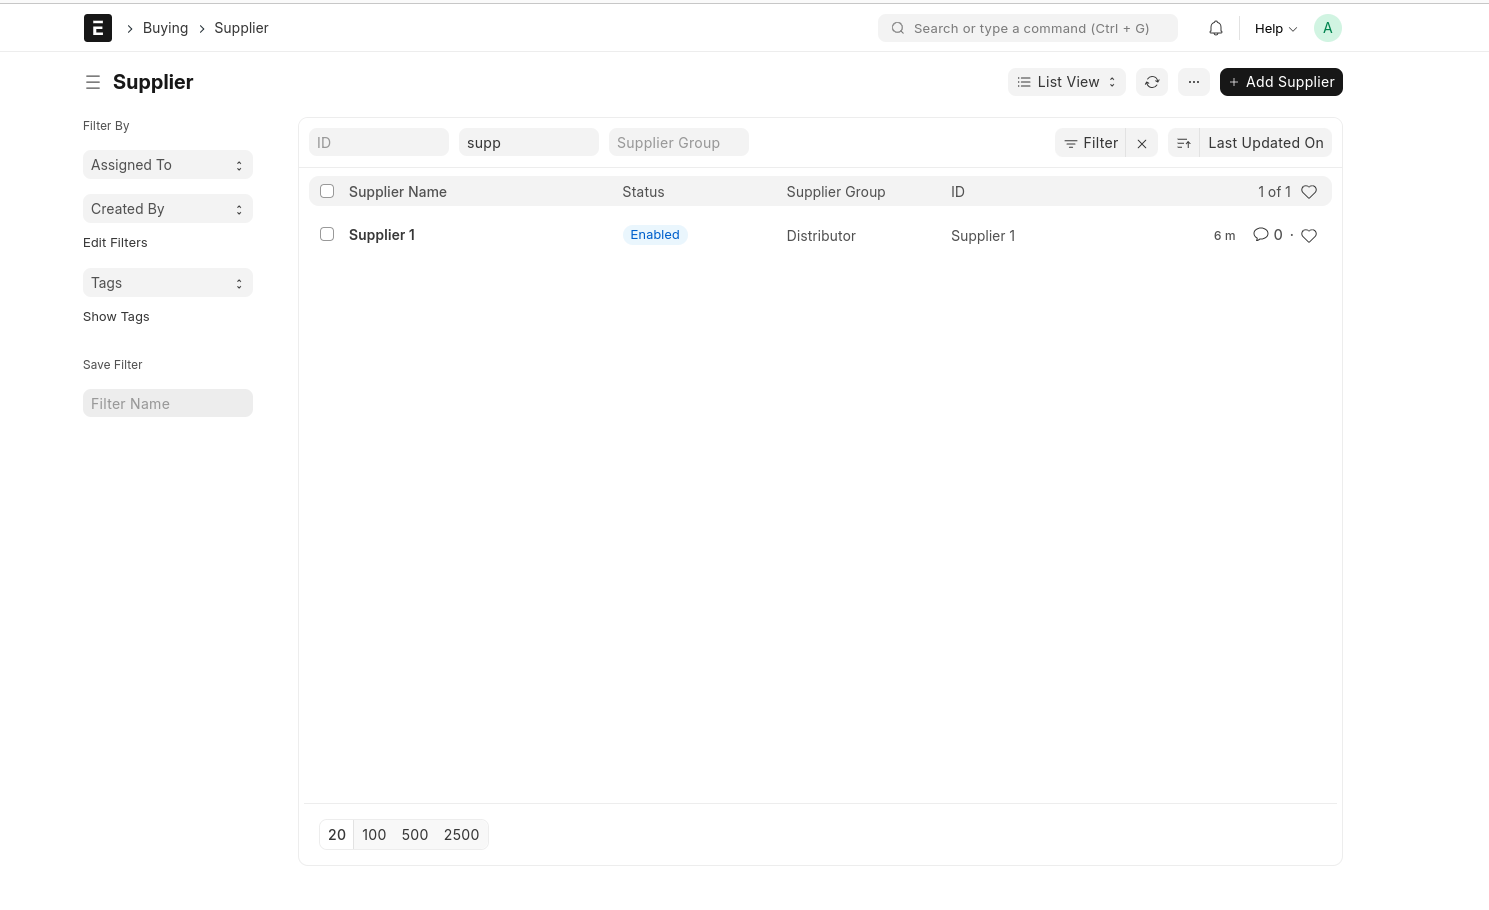This screenshot has height=910, width=1489.
Task: Open the three-dots more options menu
Action: [1193, 82]
